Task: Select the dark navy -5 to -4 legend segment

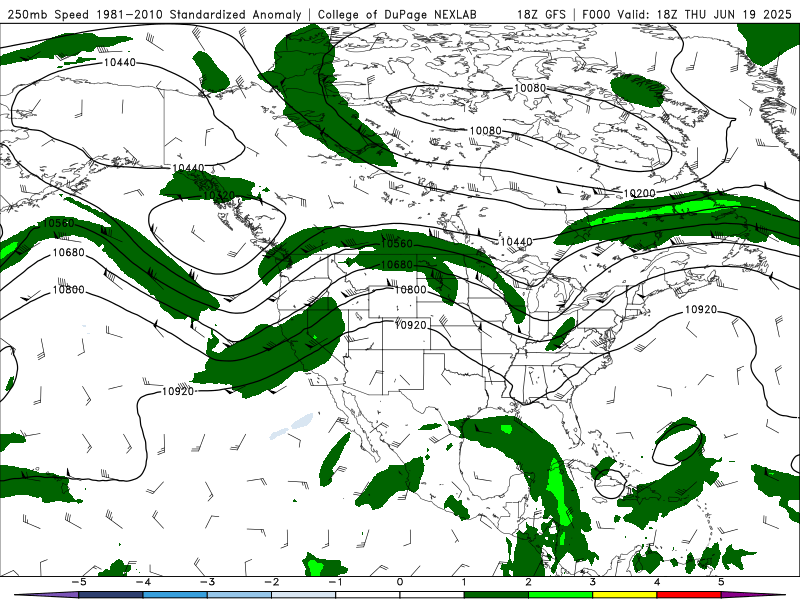Action: pyautogui.click(x=111, y=595)
